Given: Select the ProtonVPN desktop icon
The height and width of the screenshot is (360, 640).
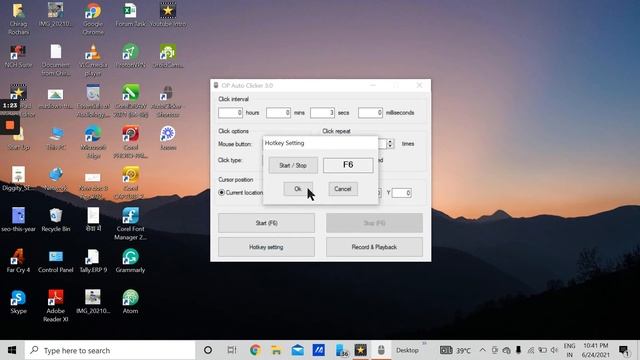Looking at the screenshot, I should 130,56.
